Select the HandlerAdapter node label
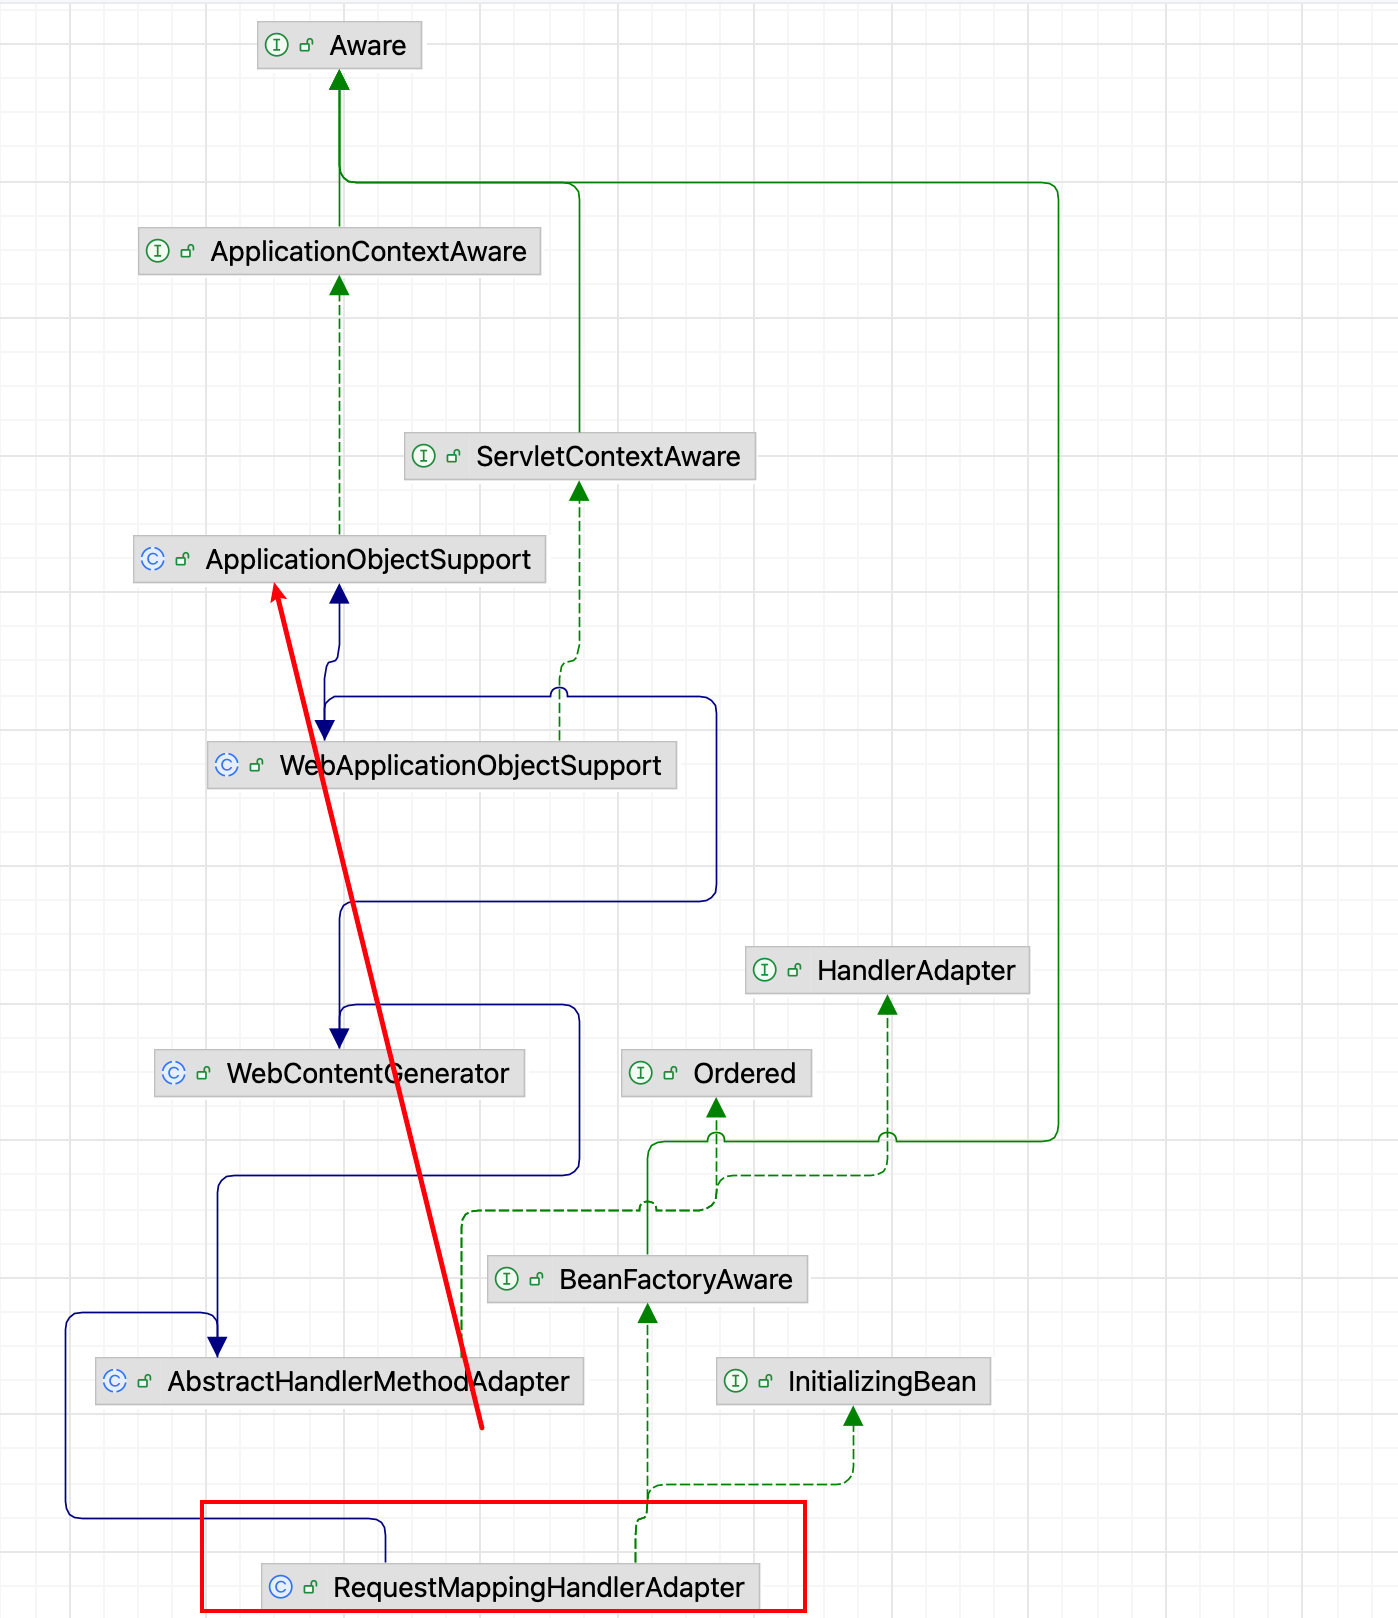 (x=915, y=971)
